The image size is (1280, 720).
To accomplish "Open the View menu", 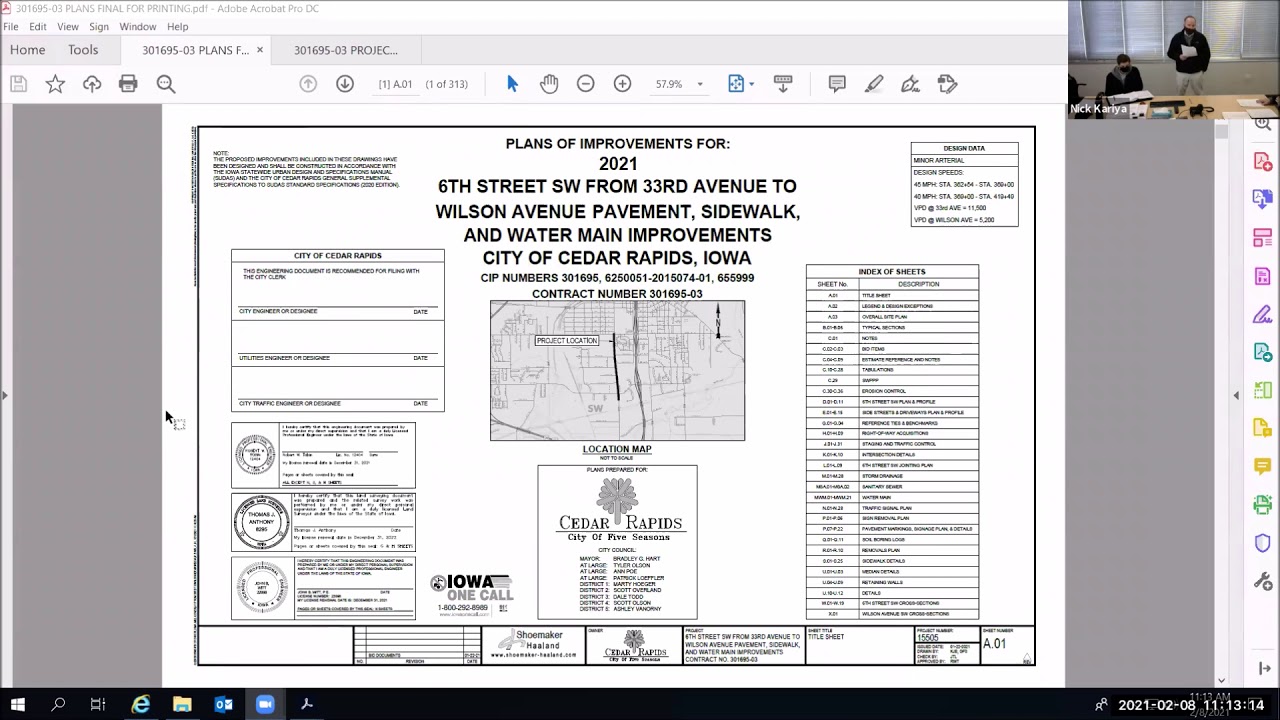I will point(68,26).
